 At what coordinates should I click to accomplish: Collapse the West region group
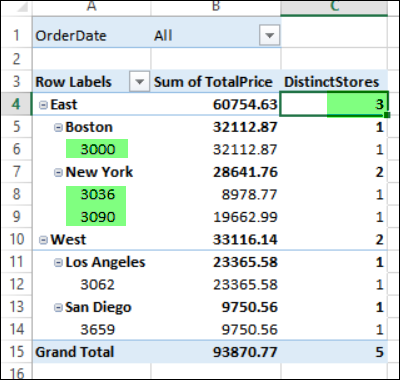(43, 240)
